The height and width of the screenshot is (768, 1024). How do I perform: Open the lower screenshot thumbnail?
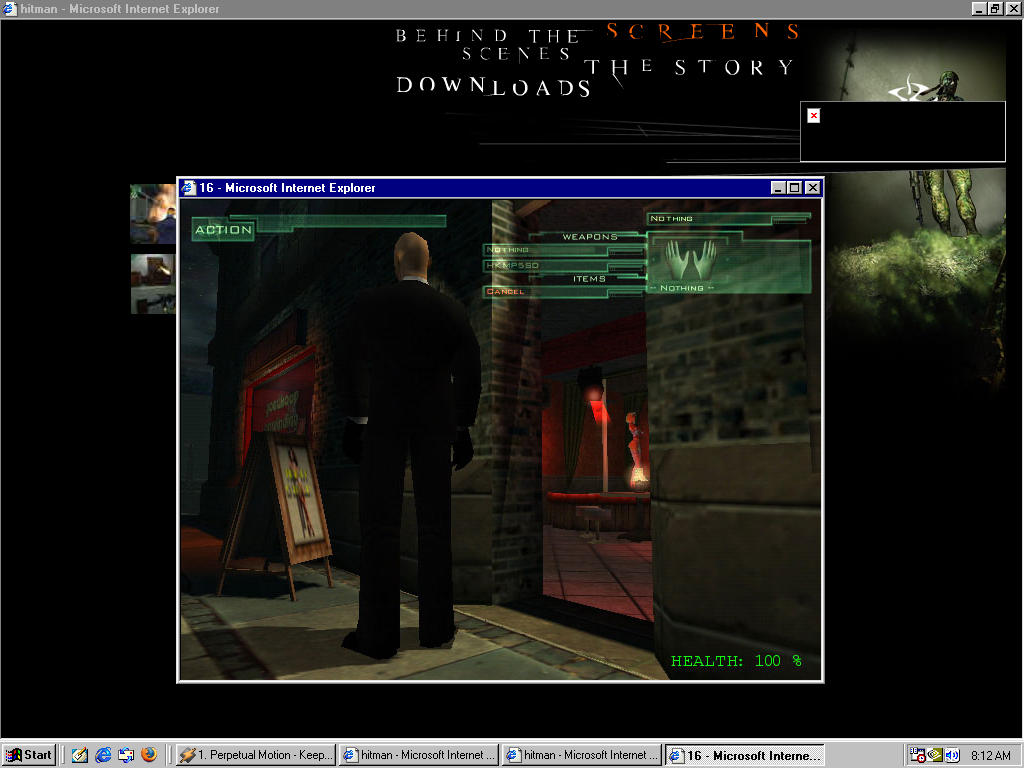tap(153, 284)
